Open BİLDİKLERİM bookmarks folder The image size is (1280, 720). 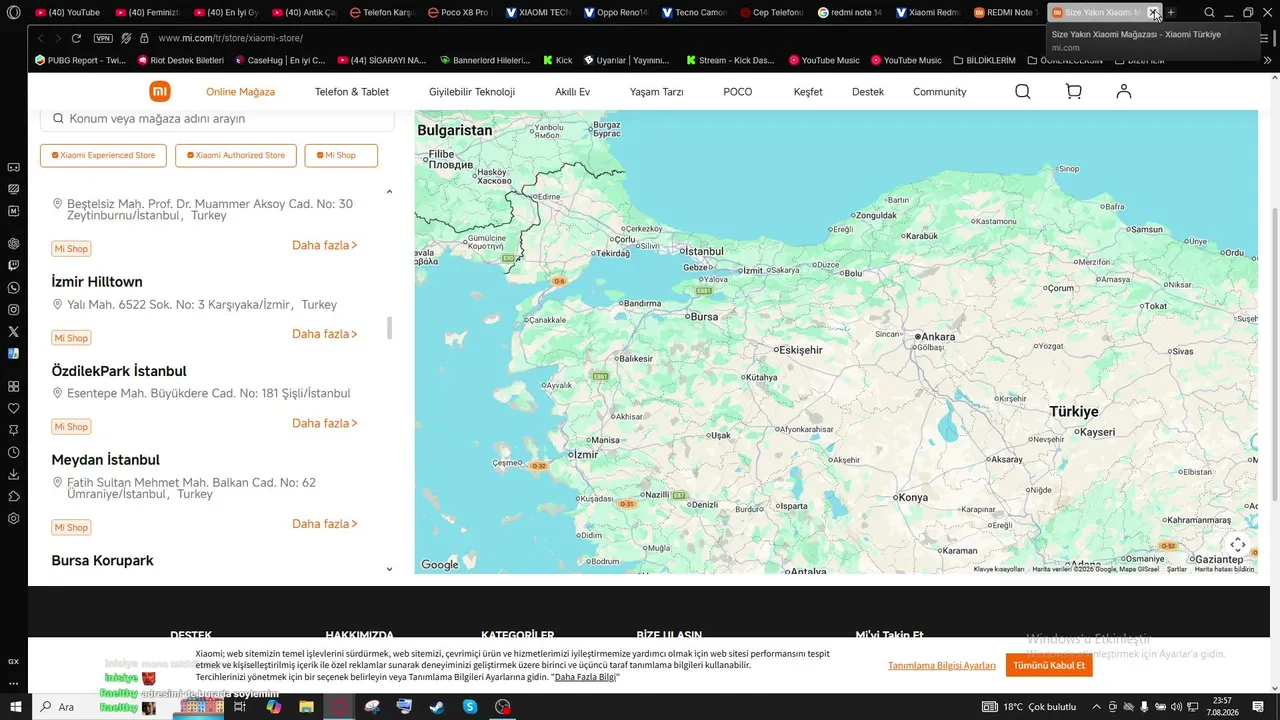coord(982,60)
